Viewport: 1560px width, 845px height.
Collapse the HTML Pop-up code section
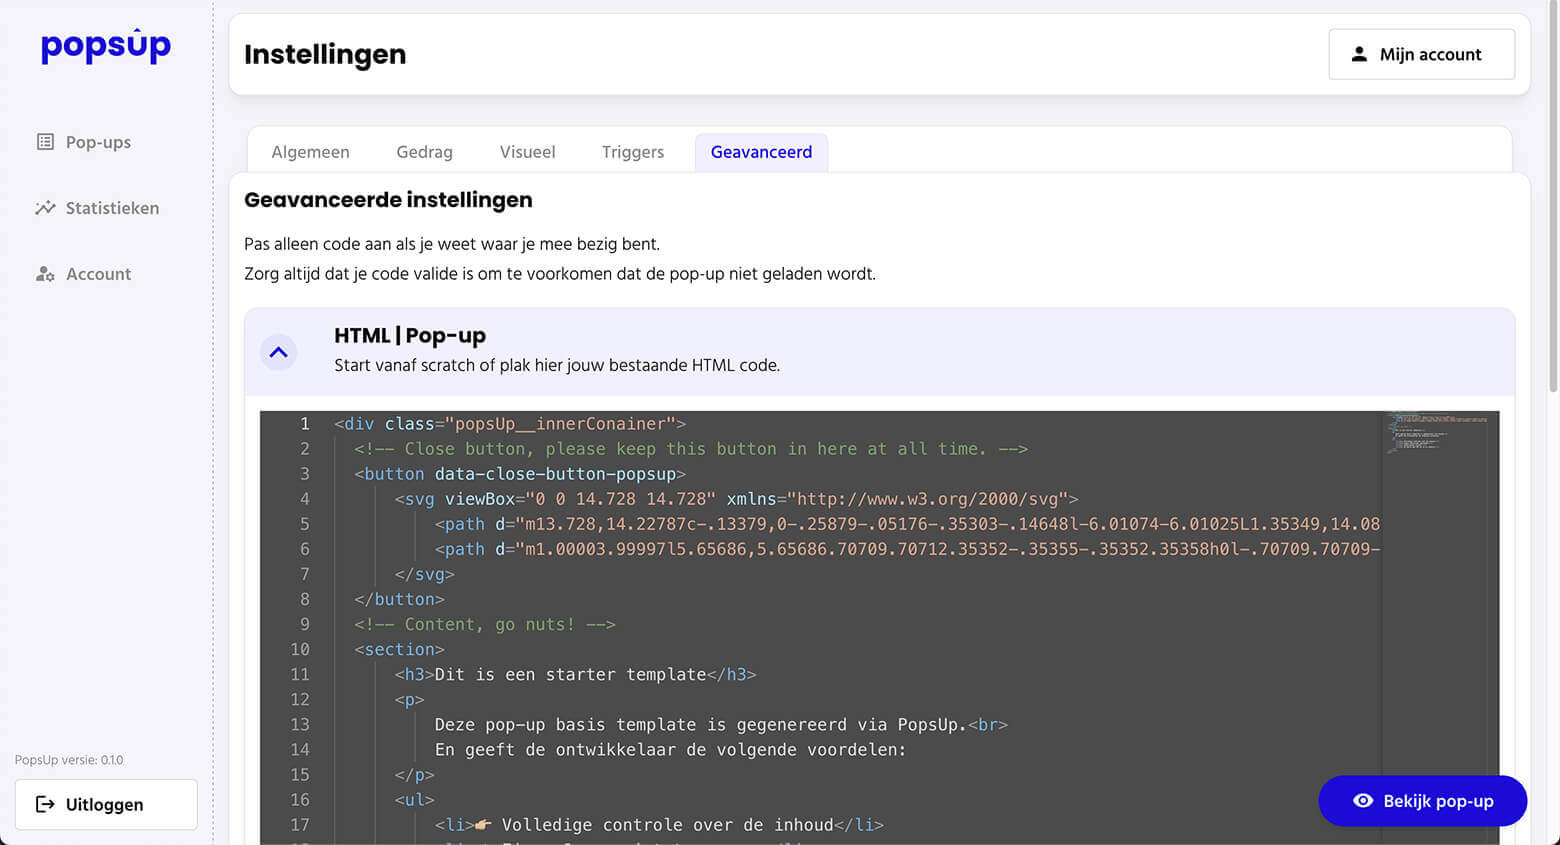[278, 352]
